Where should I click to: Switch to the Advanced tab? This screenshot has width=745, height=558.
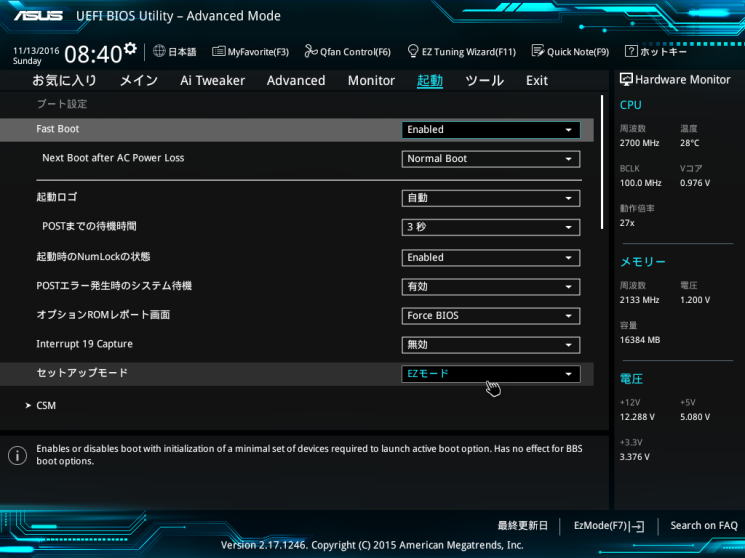click(x=296, y=80)
